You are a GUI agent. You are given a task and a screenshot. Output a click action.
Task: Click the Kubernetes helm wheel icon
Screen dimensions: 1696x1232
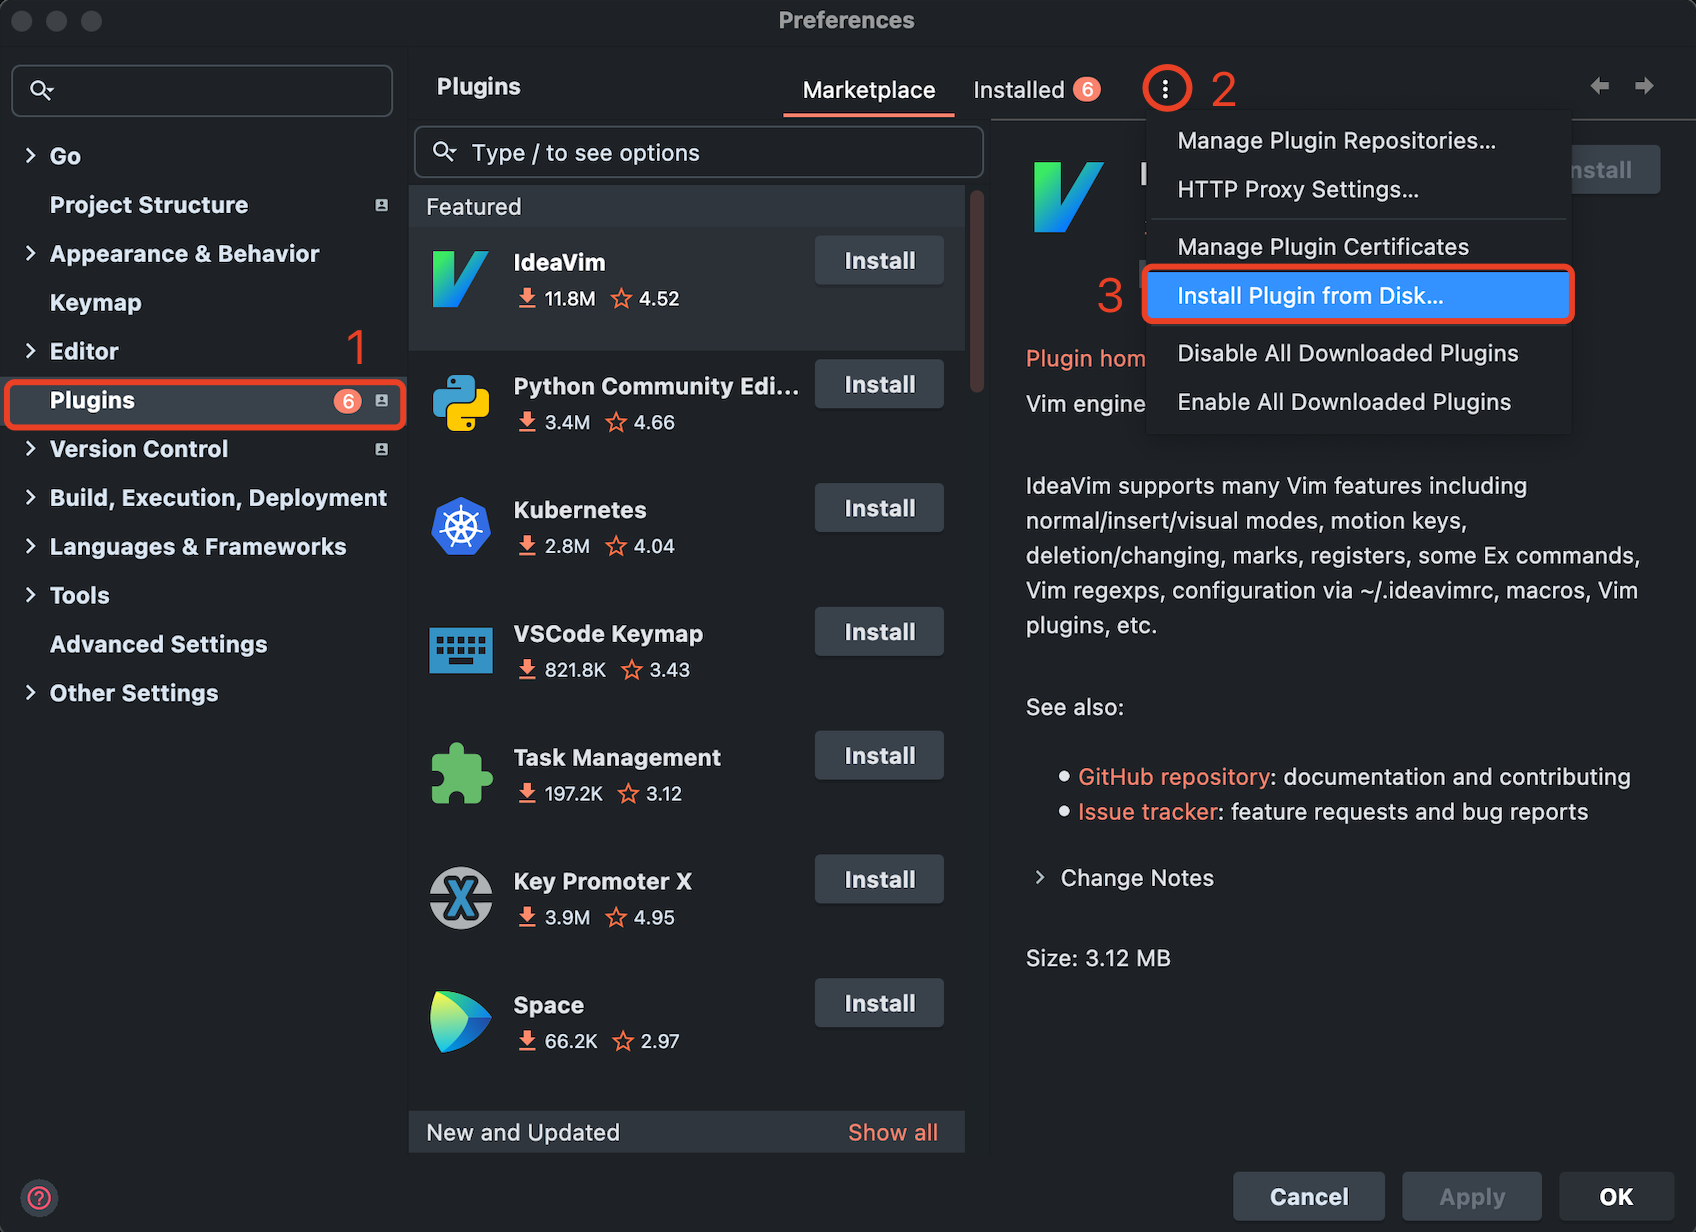click(460, 527)
